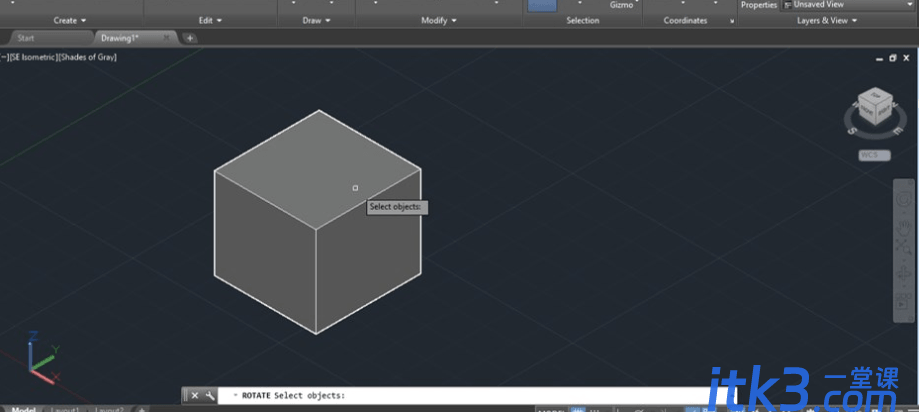The image size is (919, 413).
Task: Open ShowMotion in navigation bar
Action: pyautogui.click(x=903, y=303)
